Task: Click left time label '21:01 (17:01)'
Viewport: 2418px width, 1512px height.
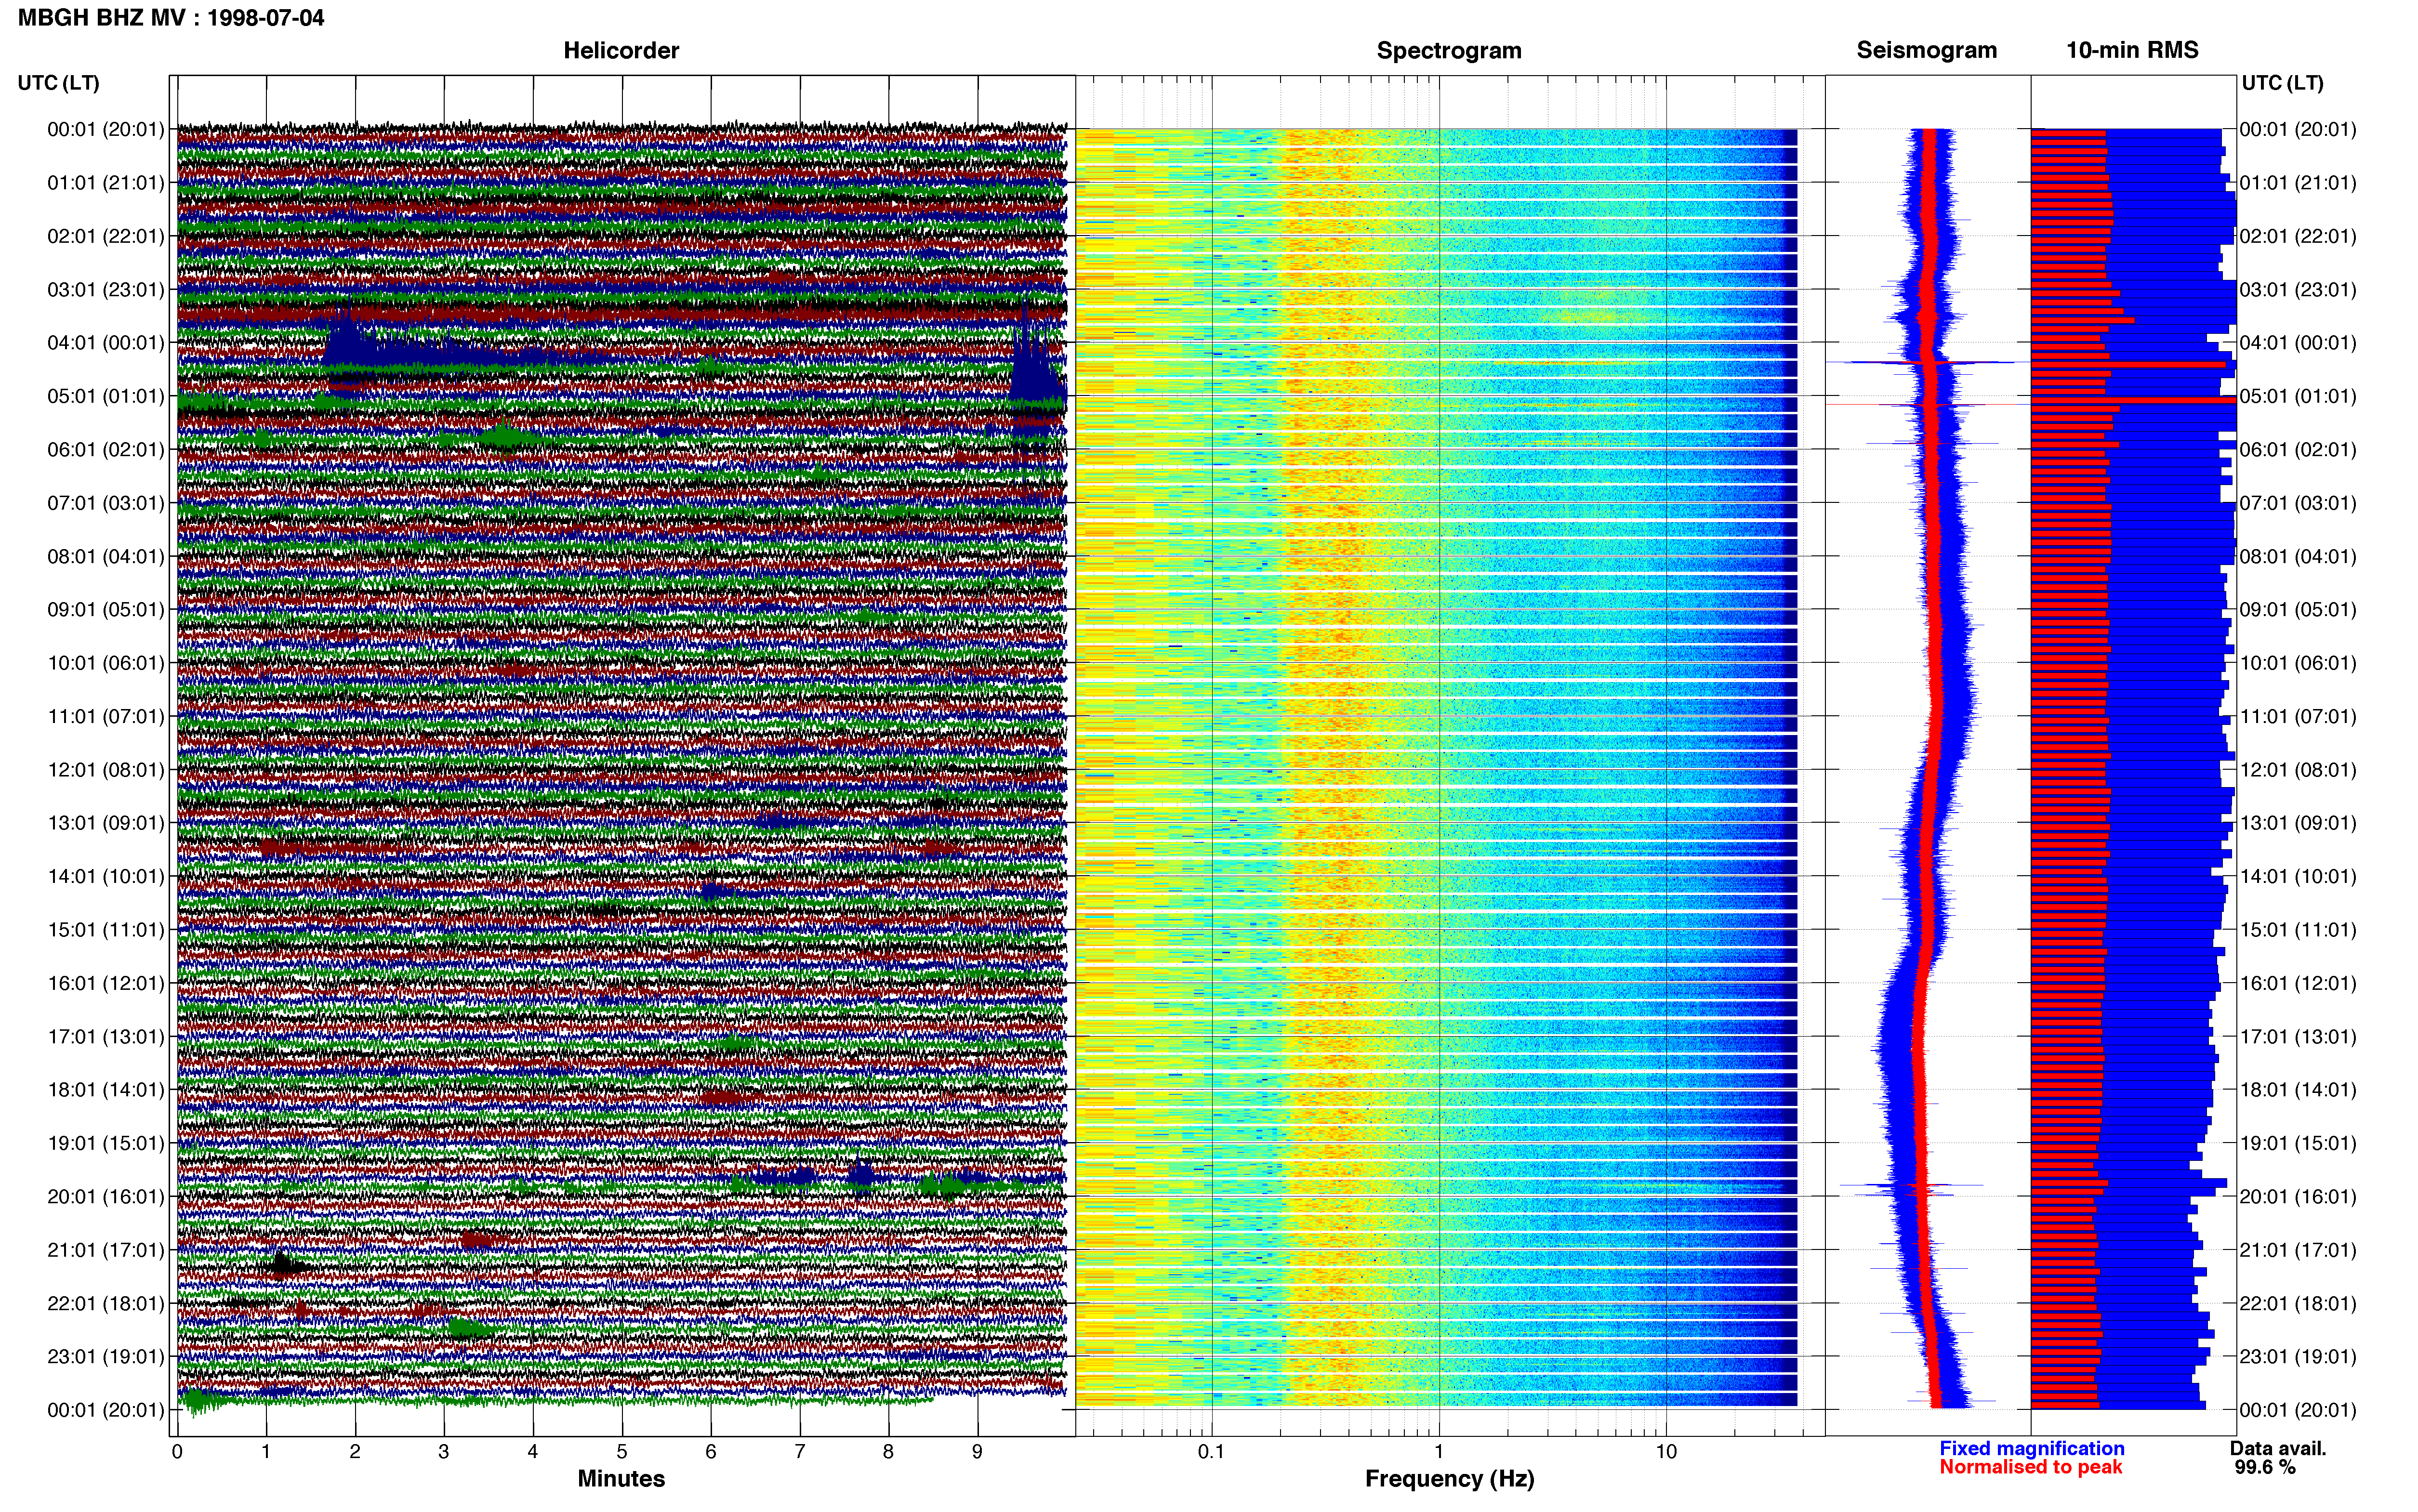Action: pyautogui.click(x=105, y=1250)
